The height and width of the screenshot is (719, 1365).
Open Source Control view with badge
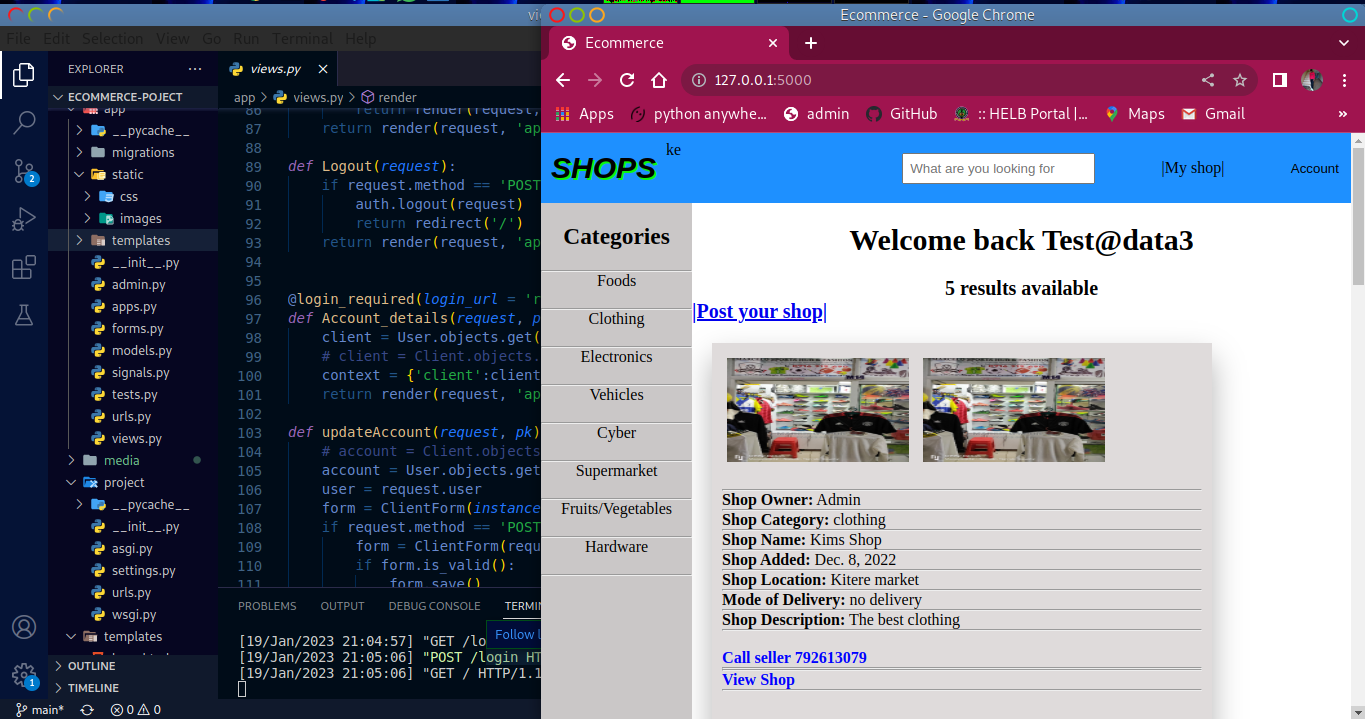click(x=24, y=171)
